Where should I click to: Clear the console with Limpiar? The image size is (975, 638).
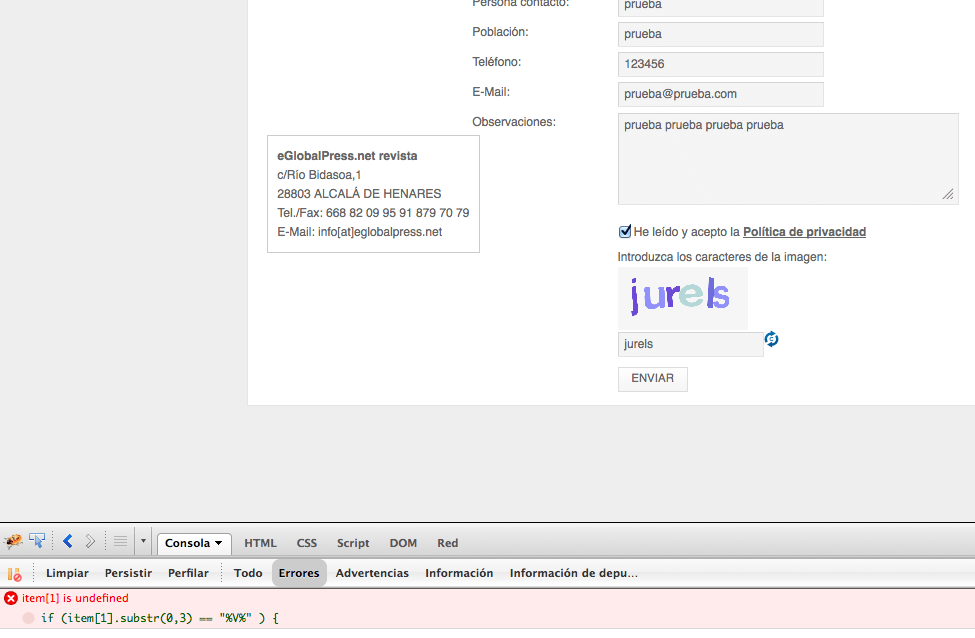pos(67,573)
